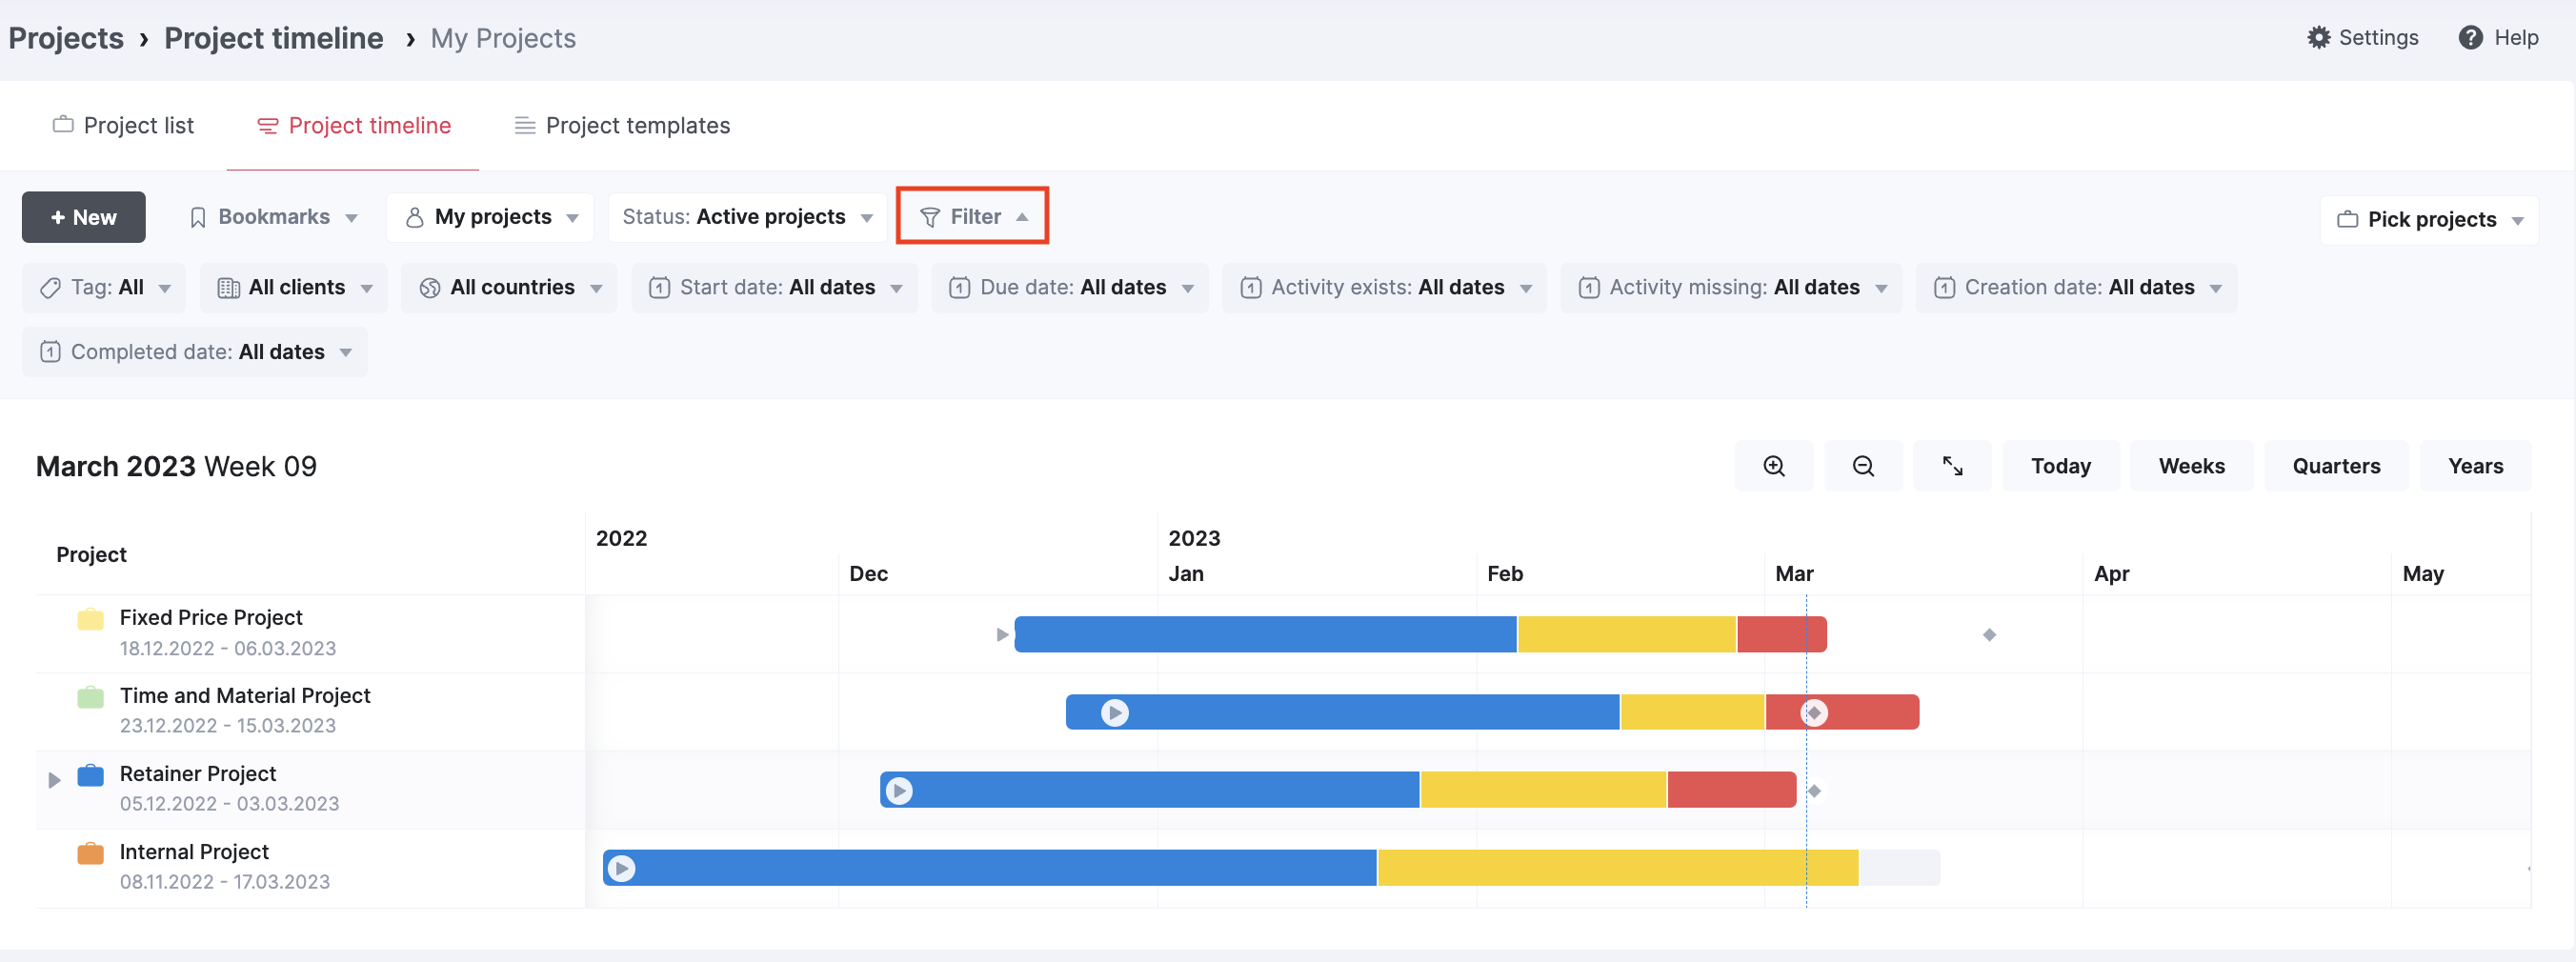
Task: Expand the Retainer Project row
Action: tap(54, 779)
